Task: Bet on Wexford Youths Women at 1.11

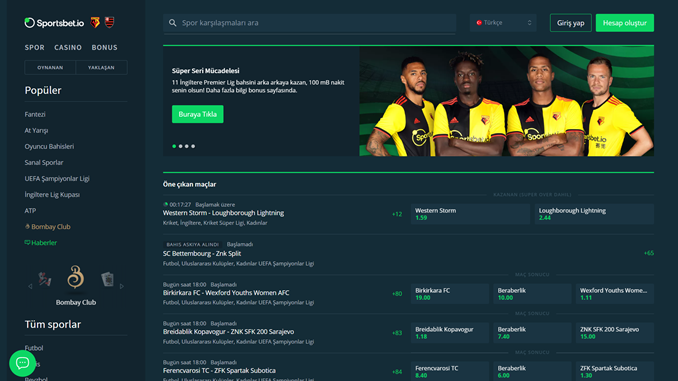Action: tap(615, 294)
